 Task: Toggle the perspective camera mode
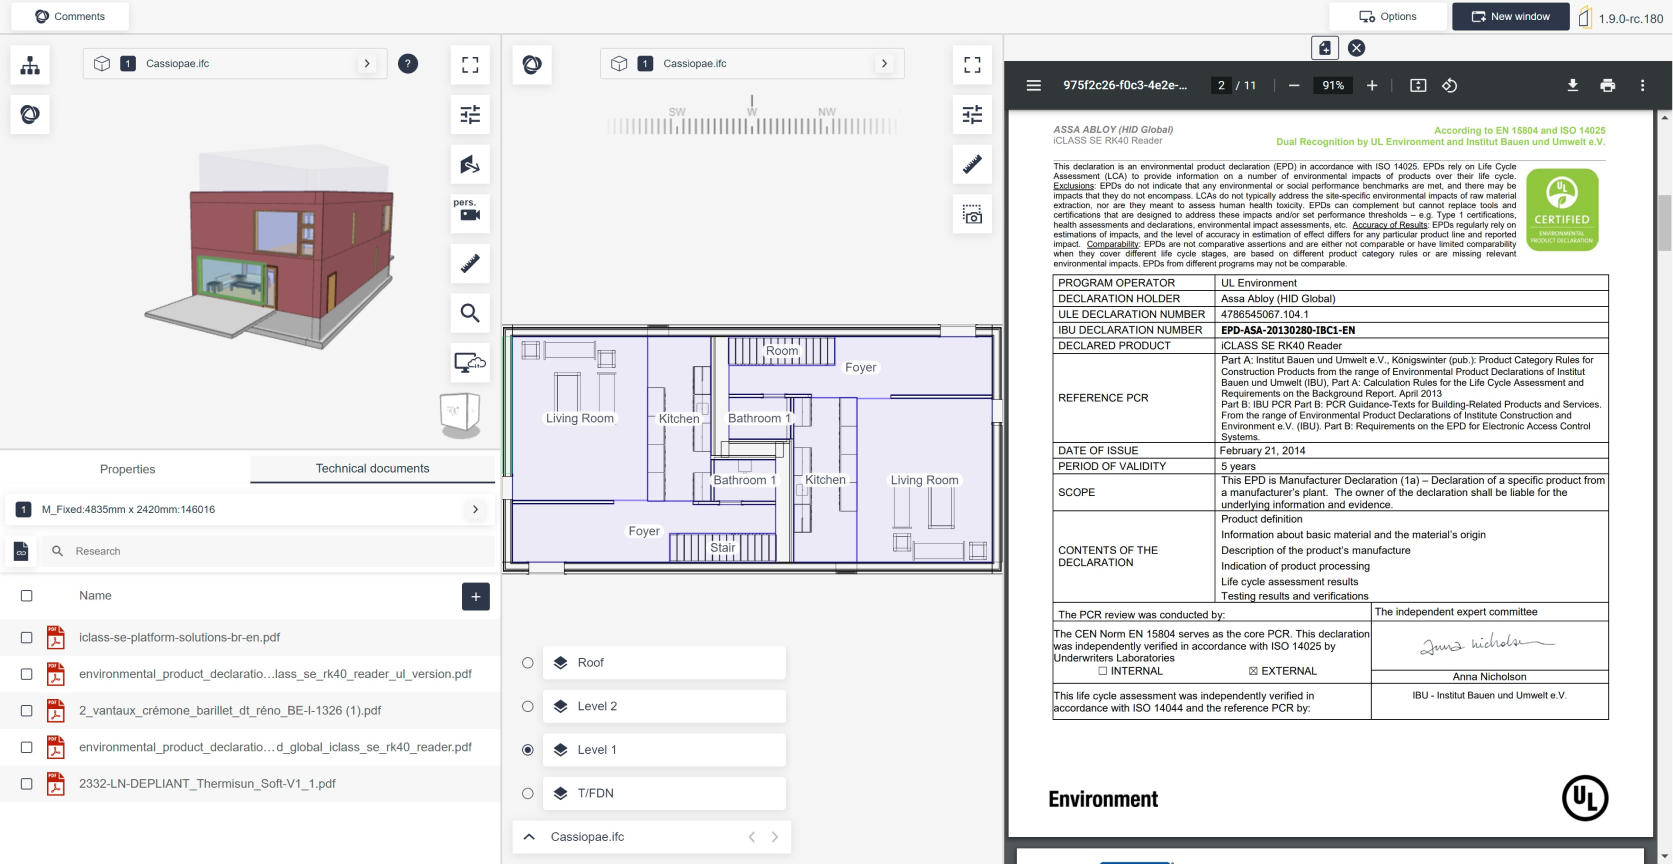tap(470, 212)
